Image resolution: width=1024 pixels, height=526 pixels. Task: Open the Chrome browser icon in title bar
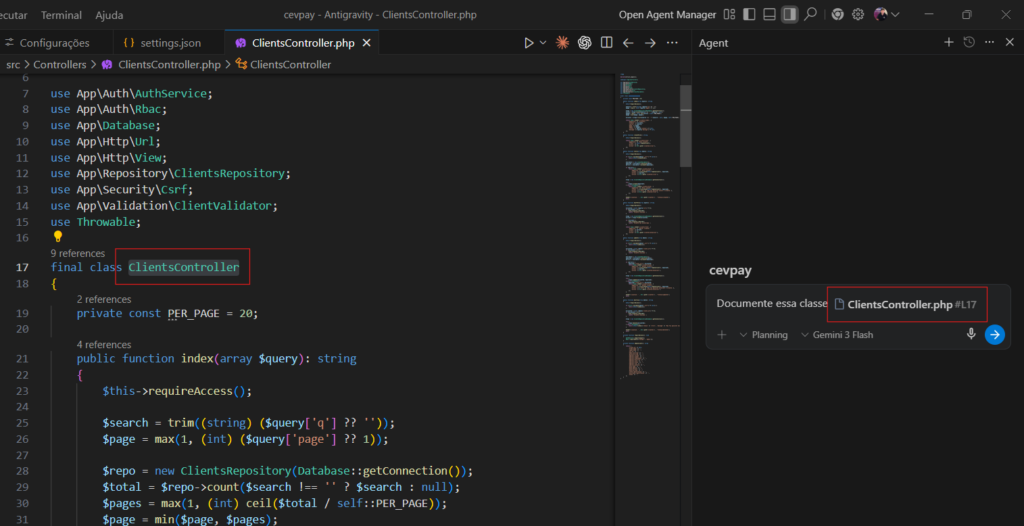pos(838,14)
